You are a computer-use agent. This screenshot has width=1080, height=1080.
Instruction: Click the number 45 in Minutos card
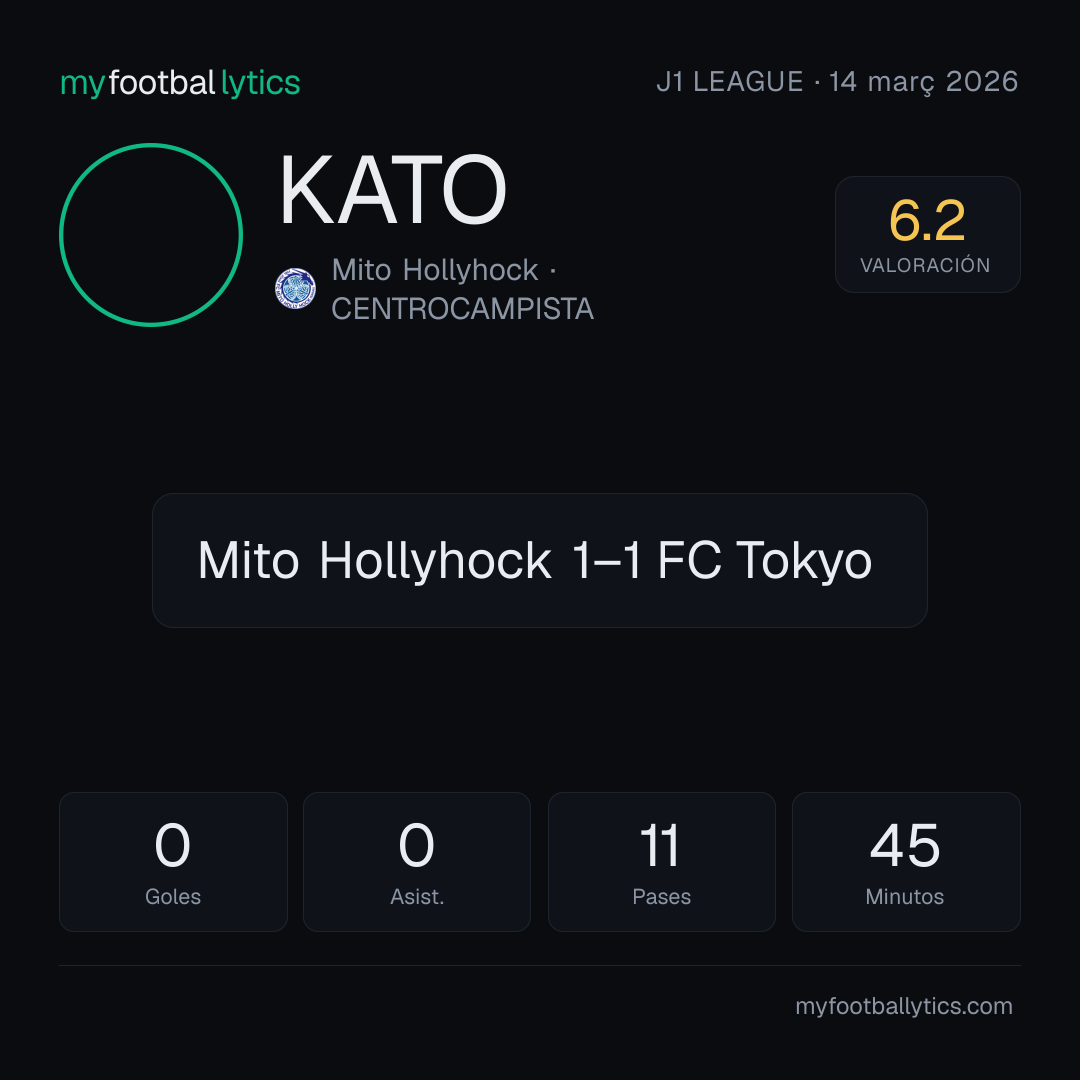click(905, 845)
